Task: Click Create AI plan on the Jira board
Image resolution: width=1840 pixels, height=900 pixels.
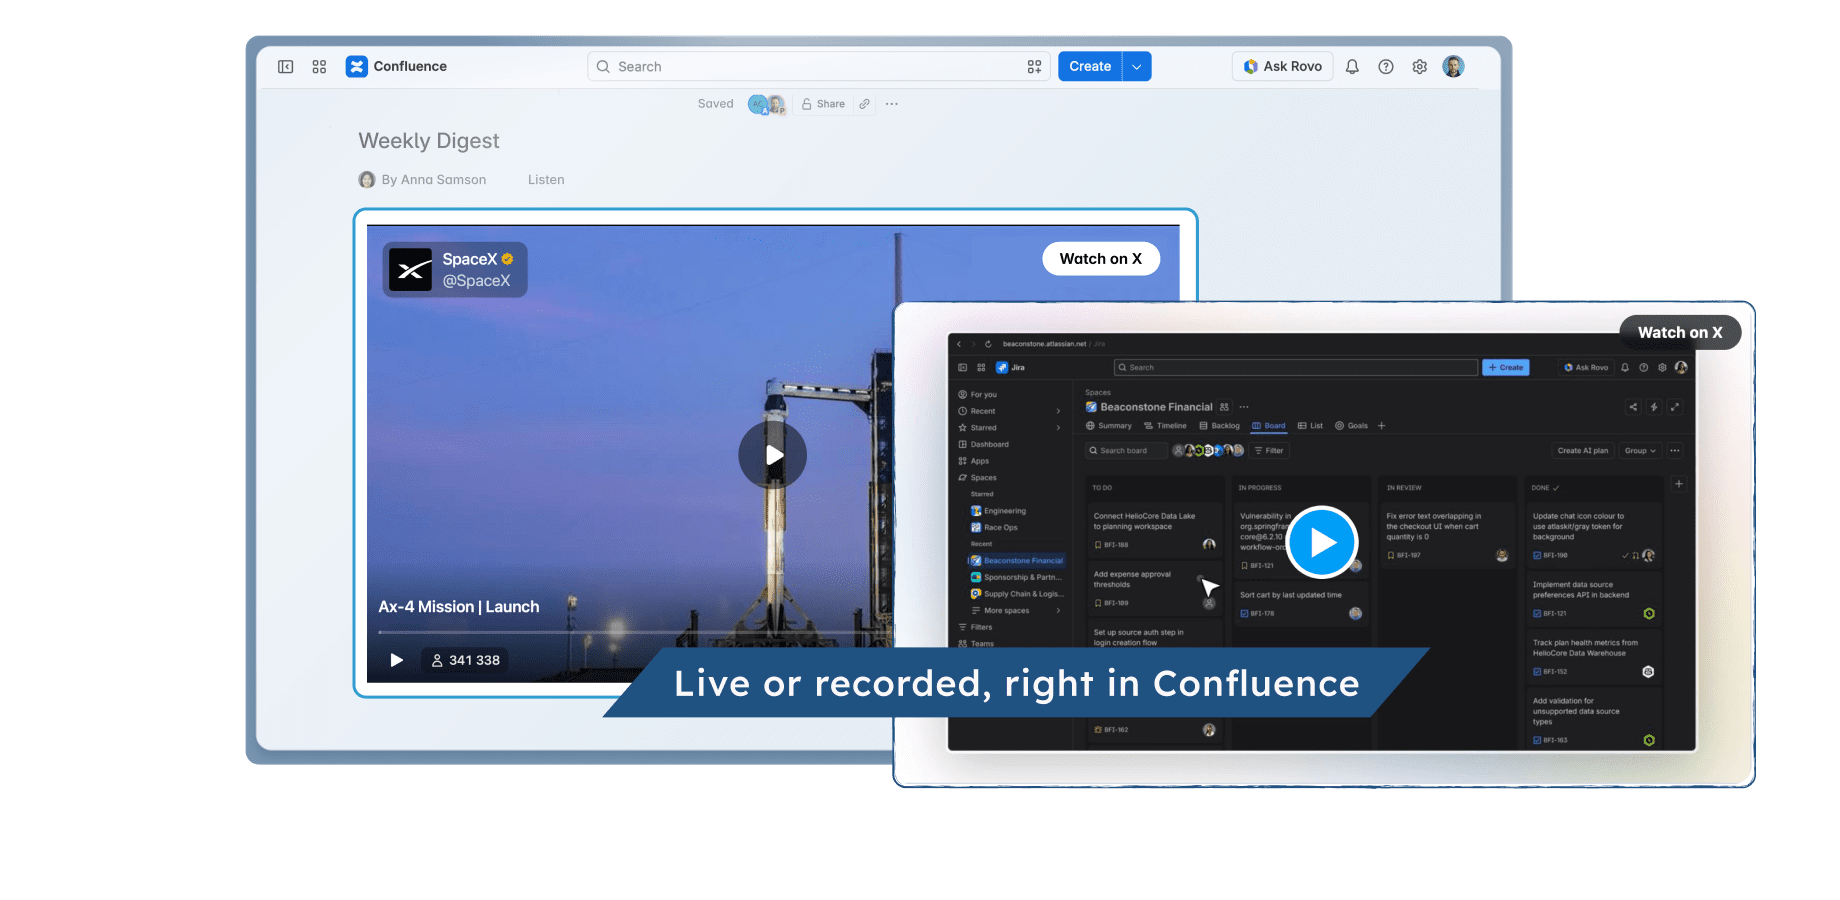Action: (1583, 451)
